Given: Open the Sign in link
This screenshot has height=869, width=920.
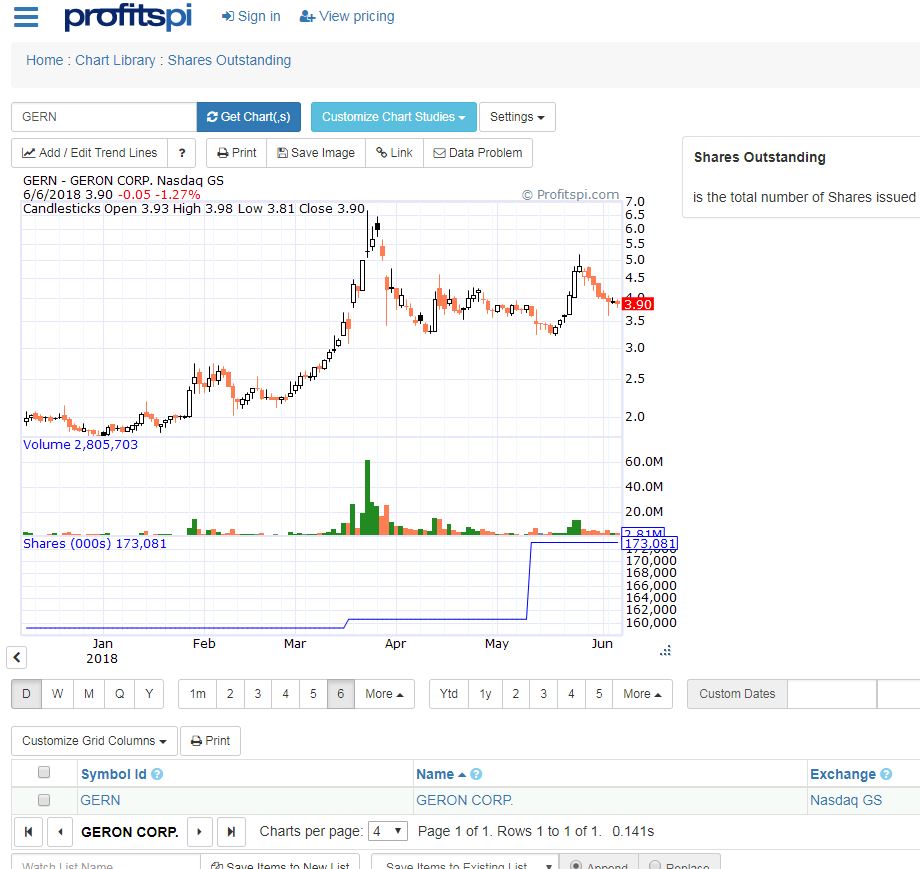Looking at the screenshot, I should [x=251, y=16].
